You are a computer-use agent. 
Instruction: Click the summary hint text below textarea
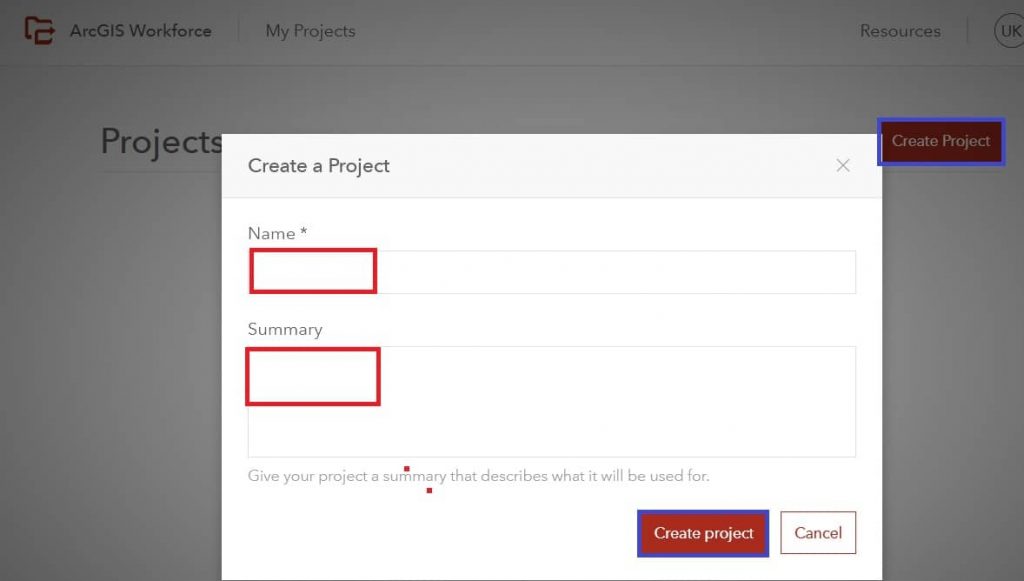pyautogui.click(x=478, y=476)
